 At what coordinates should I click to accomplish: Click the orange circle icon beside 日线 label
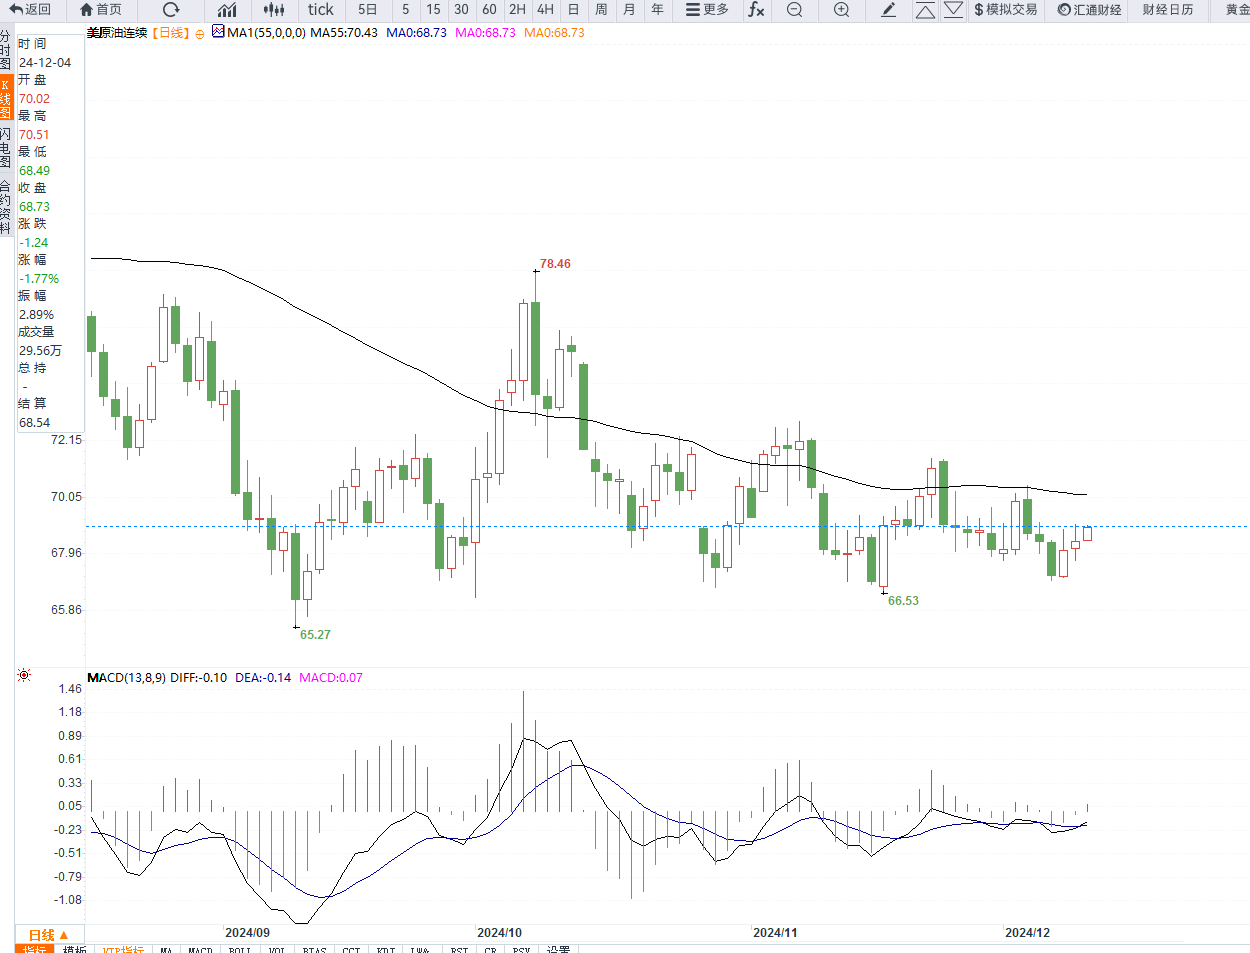pyautogui.click(x=200, y=34)
